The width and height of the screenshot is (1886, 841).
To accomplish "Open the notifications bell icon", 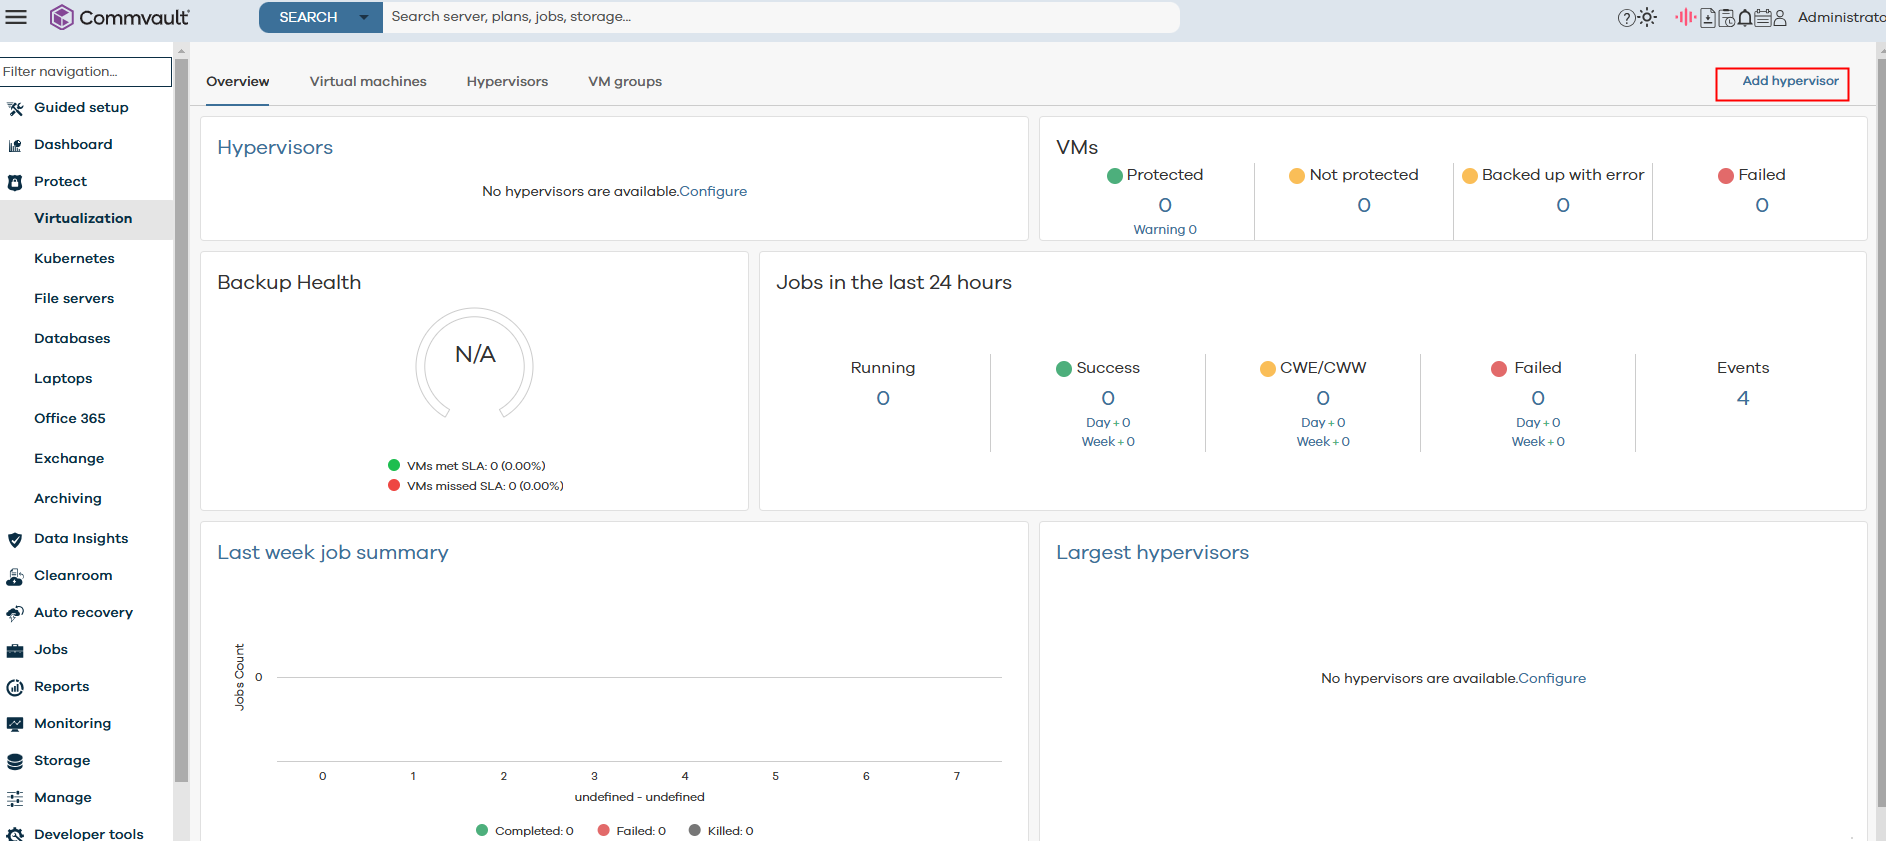I will click(1744, 18).
